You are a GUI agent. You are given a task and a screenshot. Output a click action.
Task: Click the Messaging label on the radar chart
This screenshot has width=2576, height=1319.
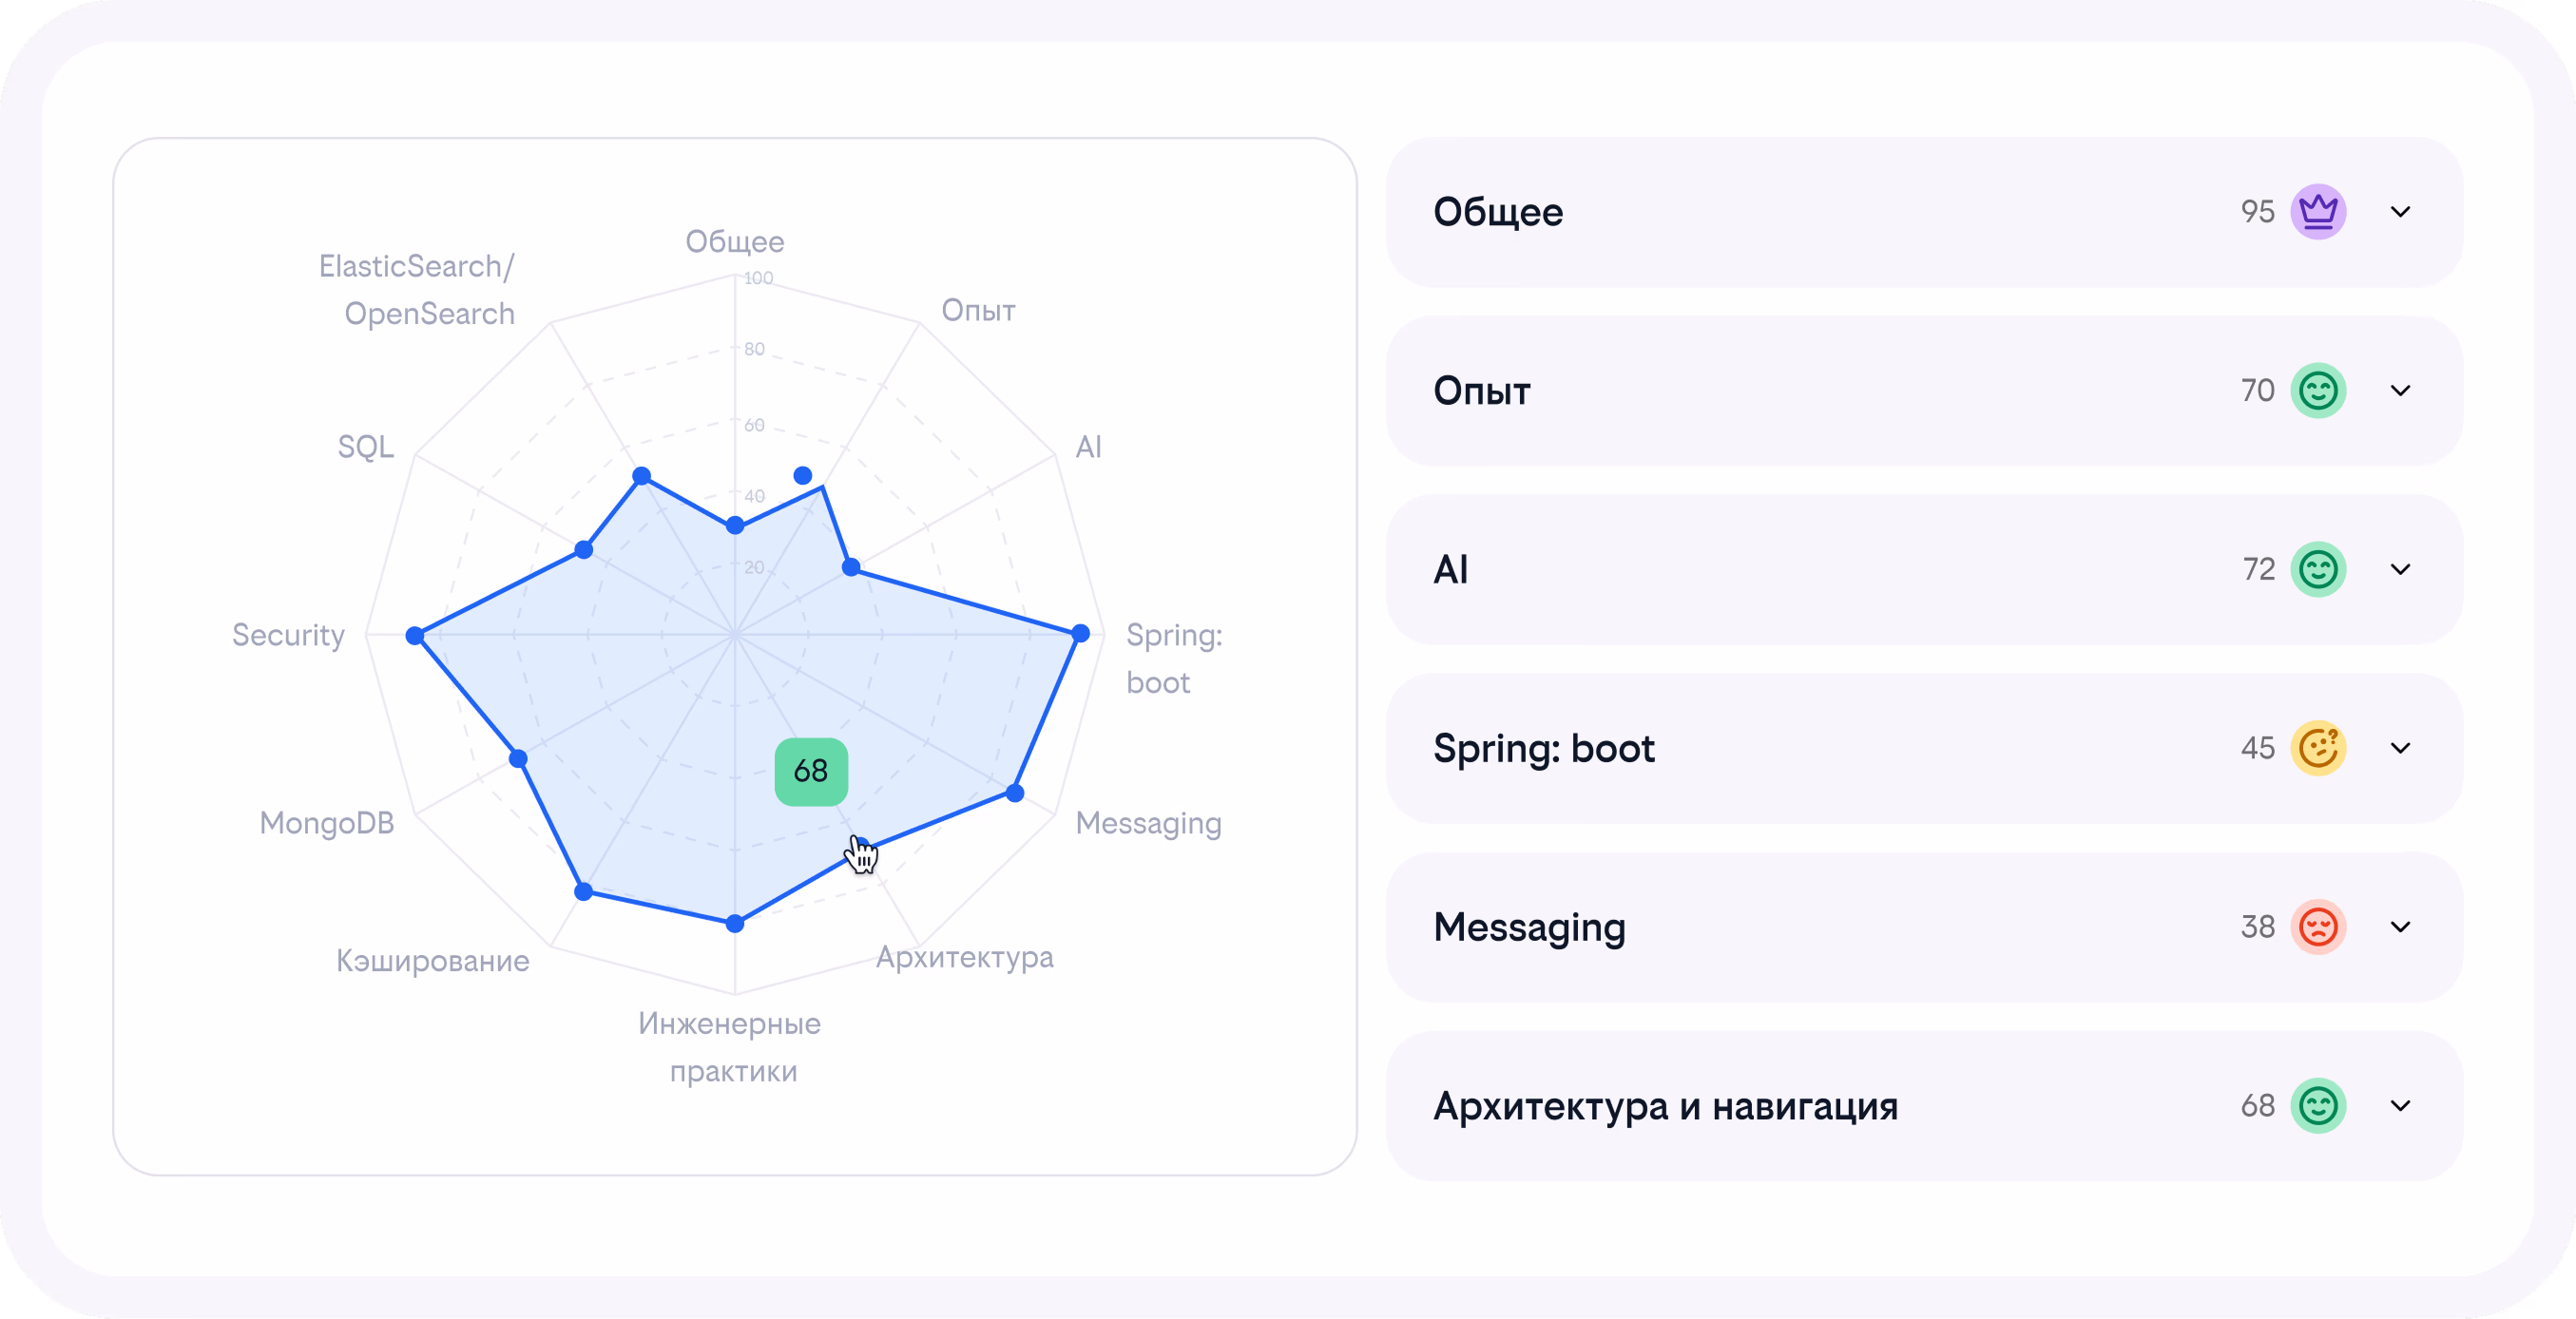(x=1148, y=824)
